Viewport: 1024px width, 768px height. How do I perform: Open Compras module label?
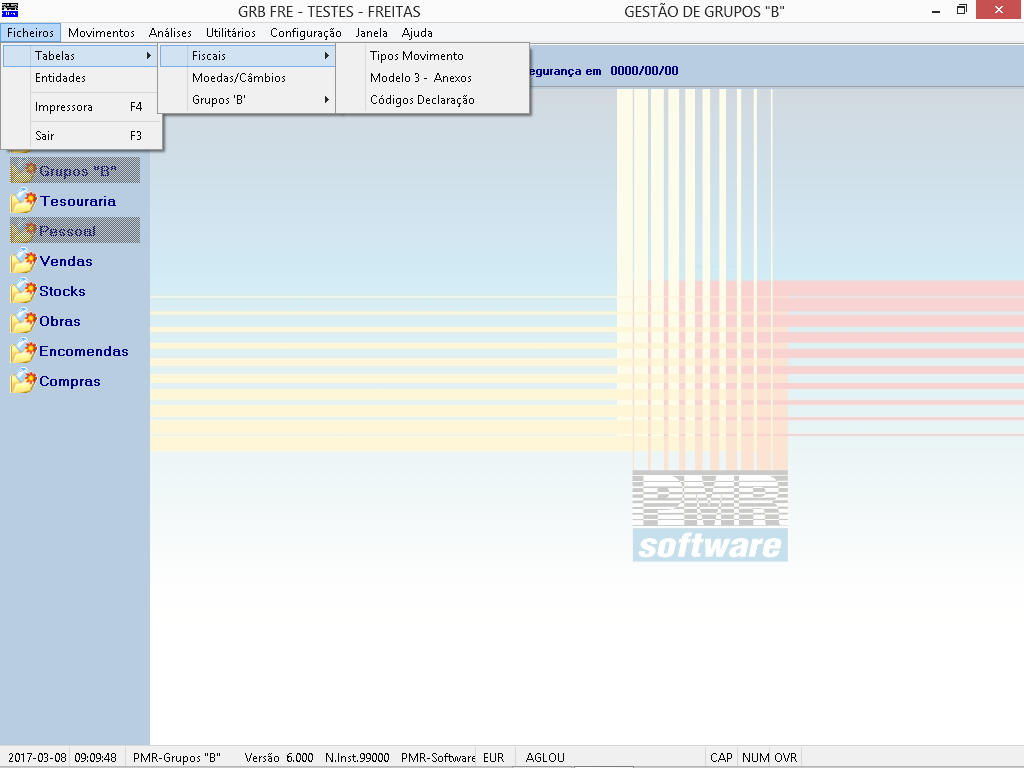[x=70, y=381]
